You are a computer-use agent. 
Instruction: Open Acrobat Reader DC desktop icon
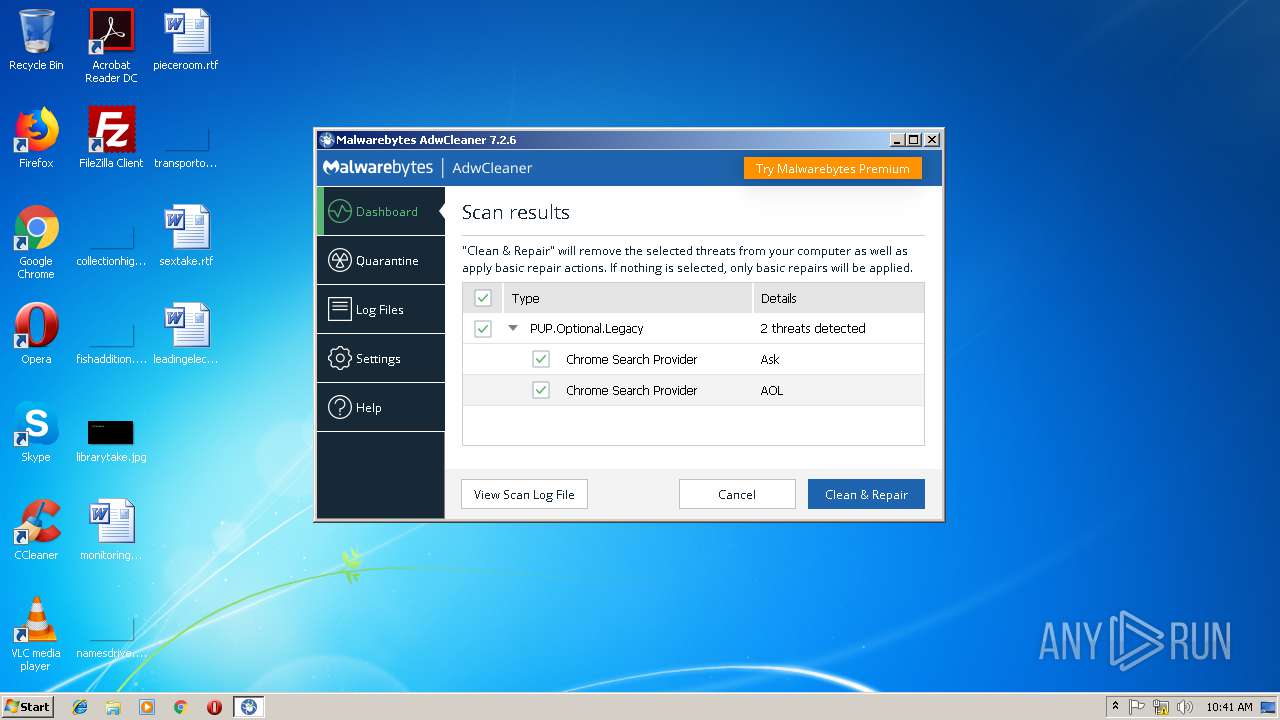[x=111, y=46]
